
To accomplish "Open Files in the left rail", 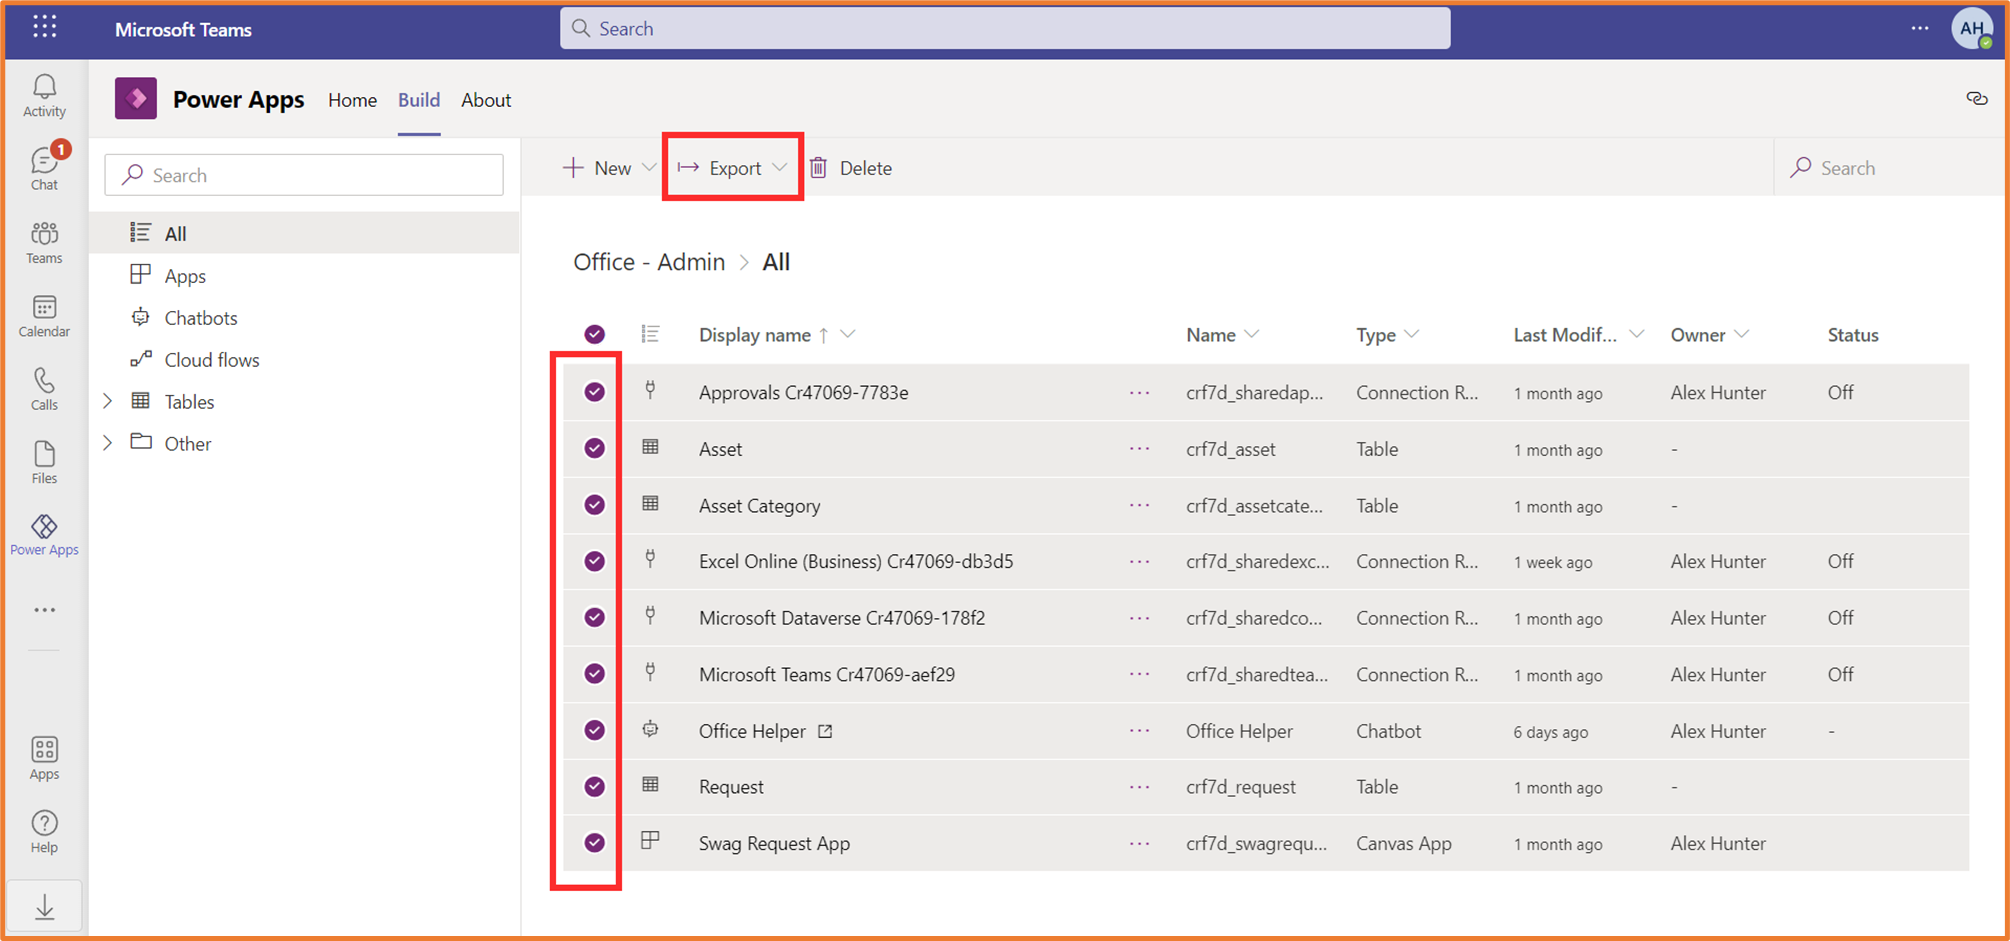I will (44, 462).
